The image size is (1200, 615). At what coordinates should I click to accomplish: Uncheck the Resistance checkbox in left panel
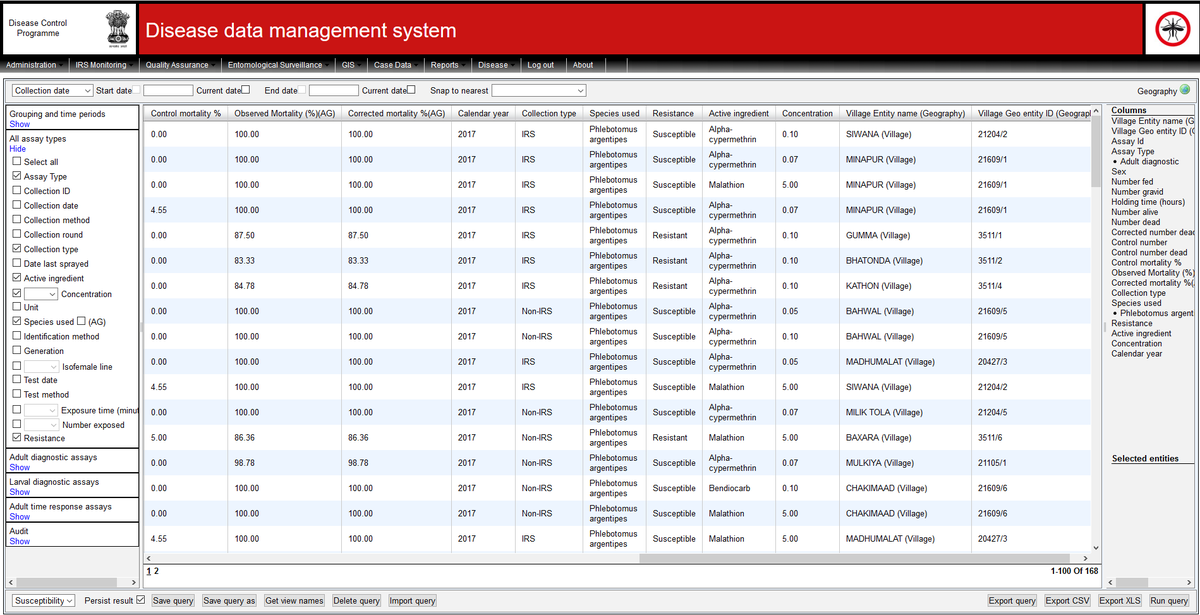[17, 438]
